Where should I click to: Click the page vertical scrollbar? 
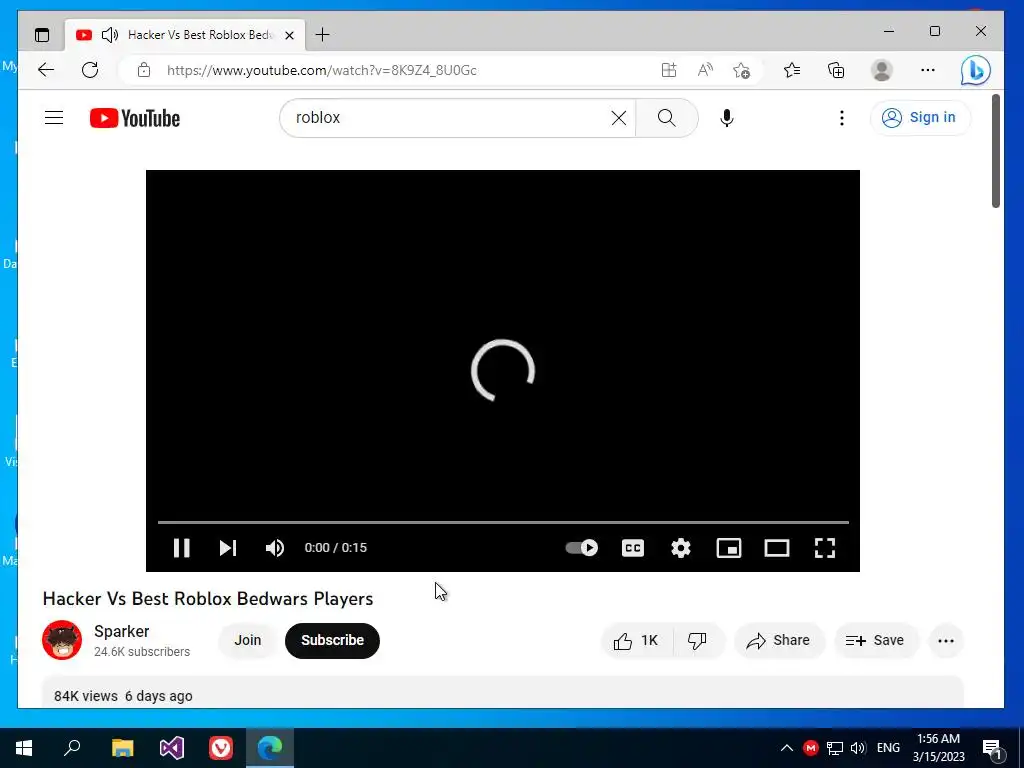click(x=996, y=151)
